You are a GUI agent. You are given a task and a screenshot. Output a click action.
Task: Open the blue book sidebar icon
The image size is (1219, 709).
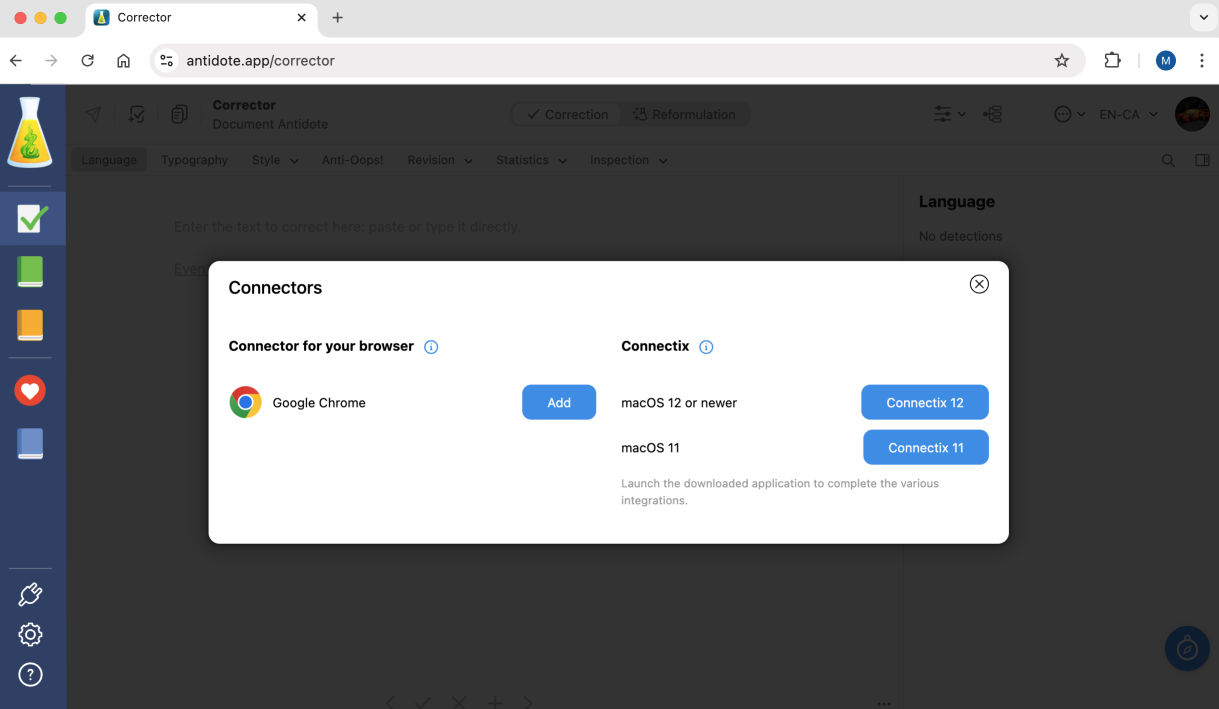[31, 443]
